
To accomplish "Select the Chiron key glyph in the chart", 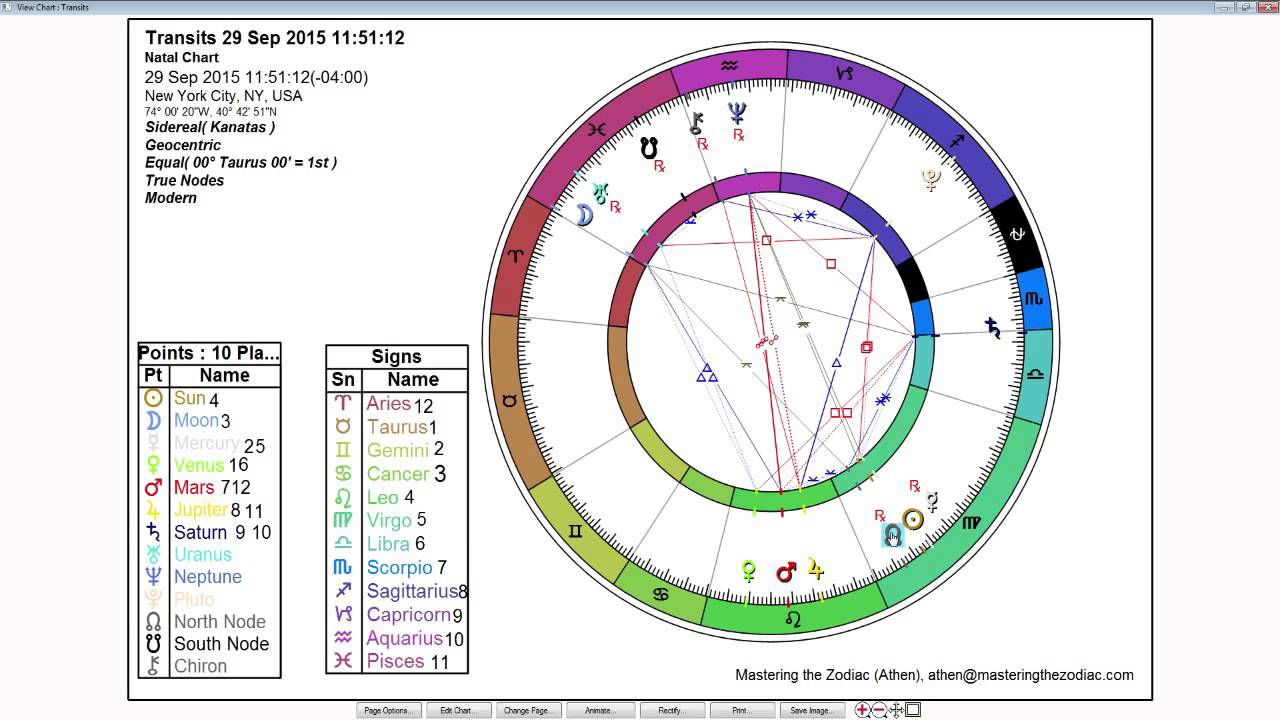I will (696, 123).
